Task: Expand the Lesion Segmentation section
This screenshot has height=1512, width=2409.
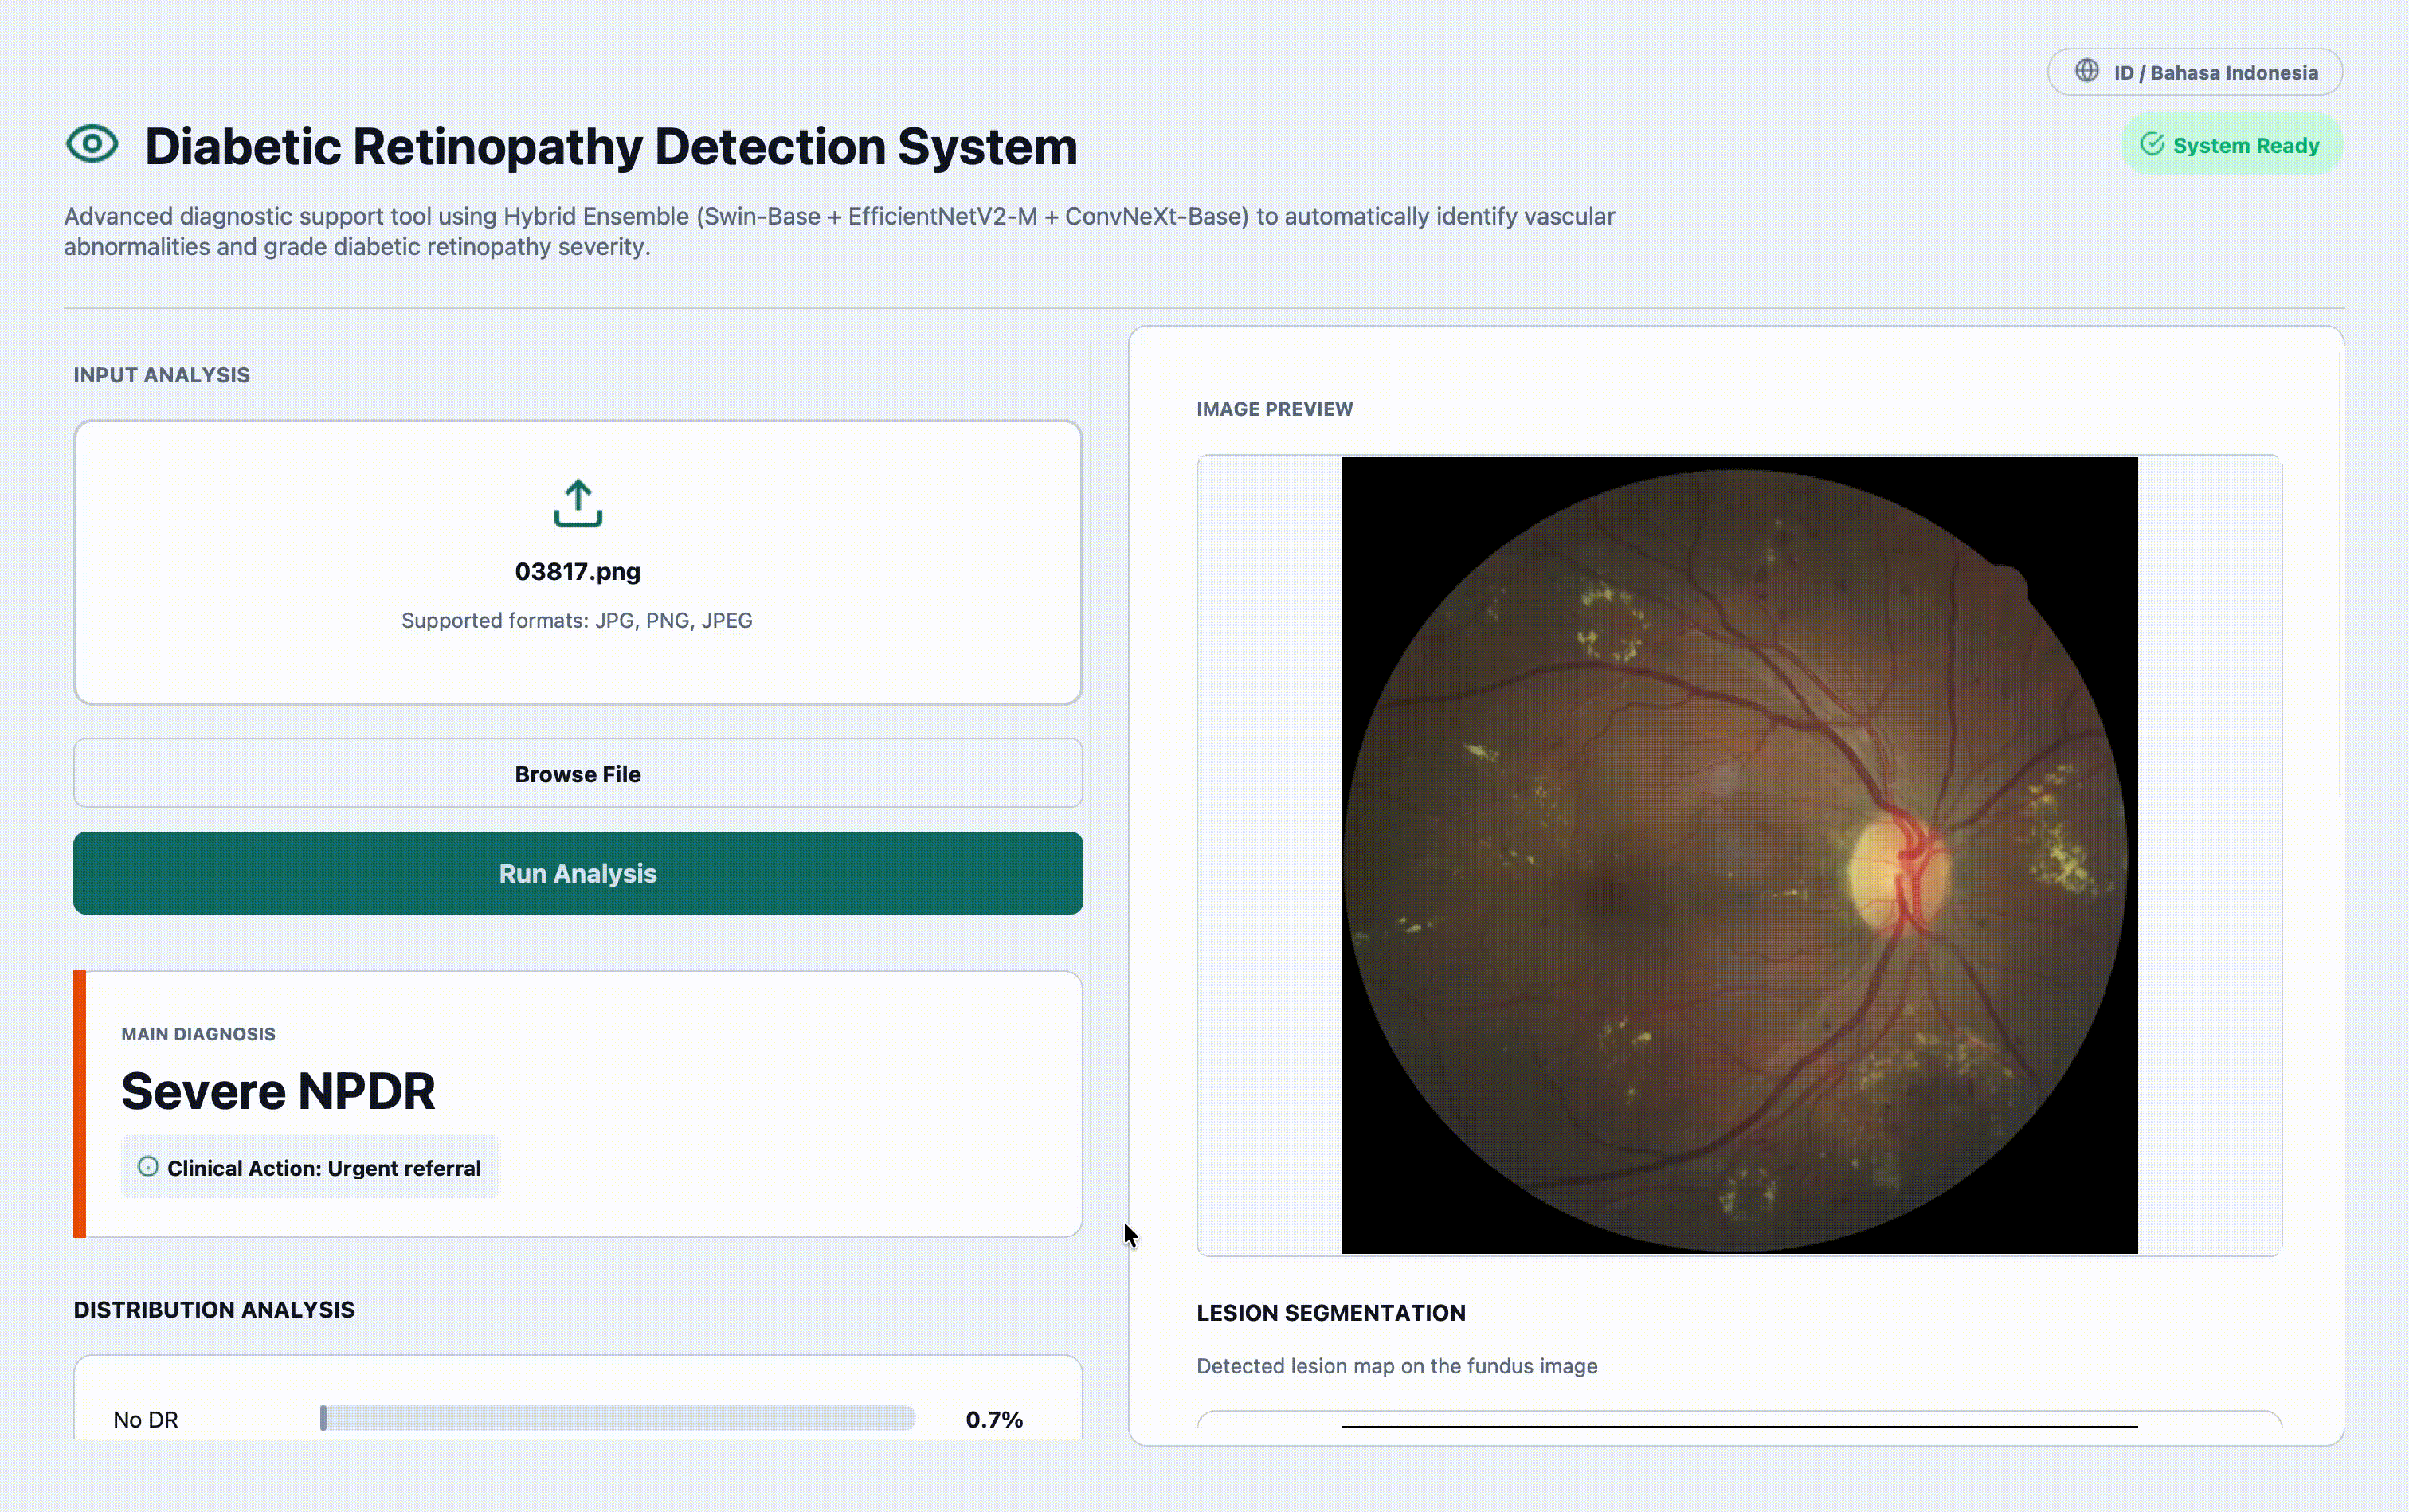Action: pyautogui.click(x=1330, y=1312)
